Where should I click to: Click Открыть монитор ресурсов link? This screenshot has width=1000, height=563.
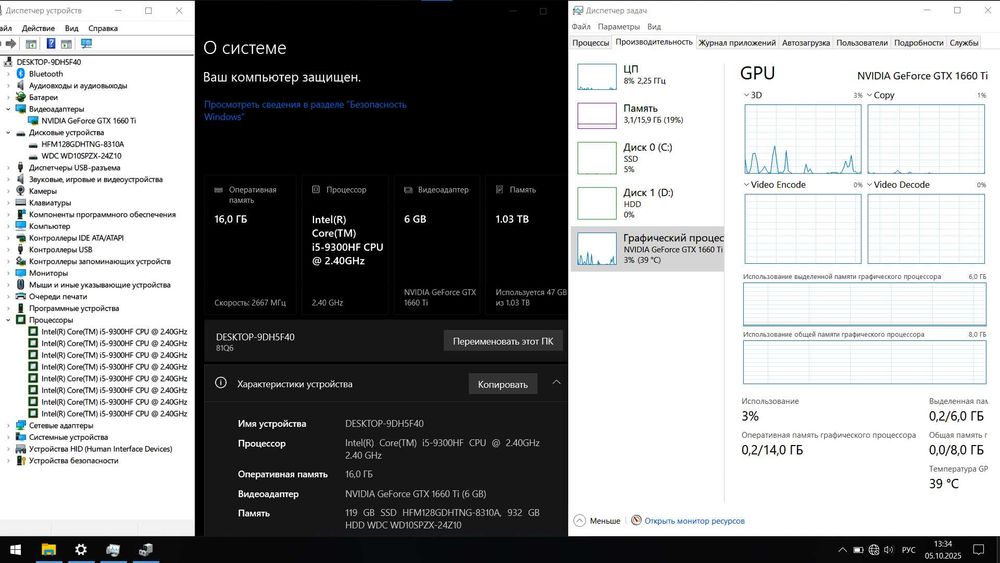[694, 521]
